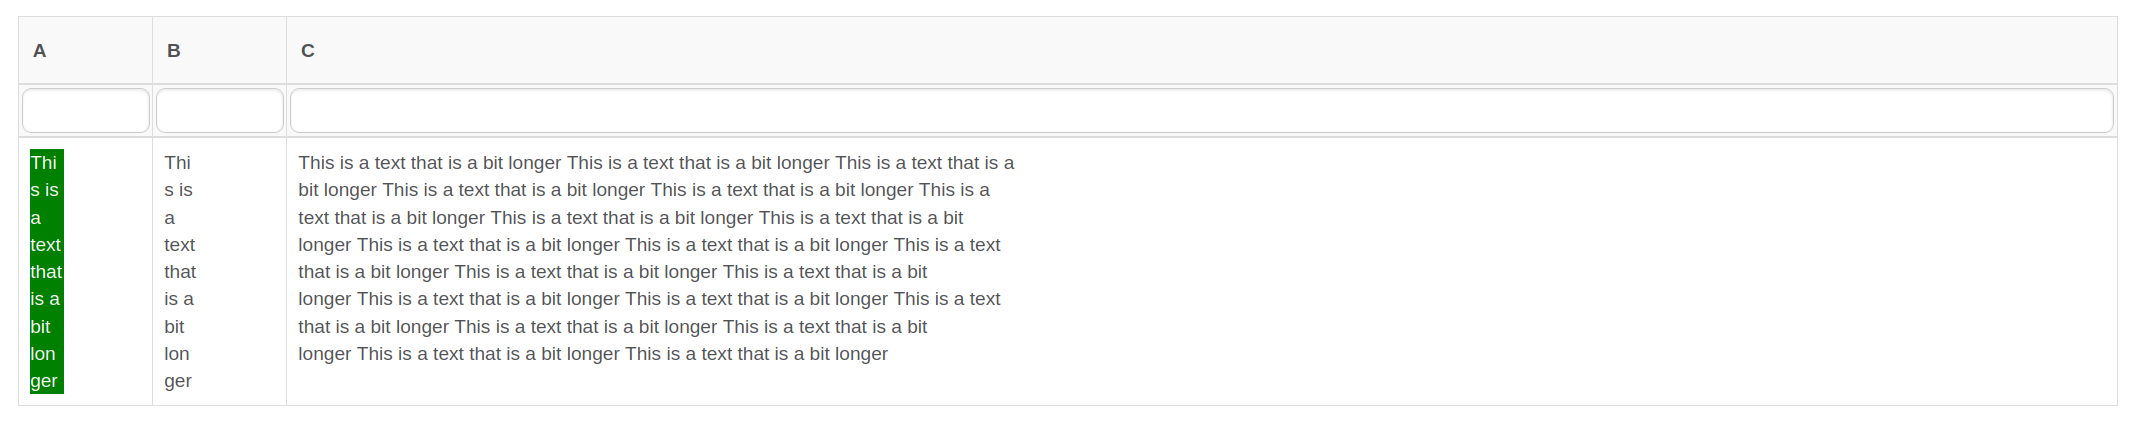Pick "bit" in the green highlighted cell
This screenshot has height=426, width=2145.
click(x=41, y=327)
